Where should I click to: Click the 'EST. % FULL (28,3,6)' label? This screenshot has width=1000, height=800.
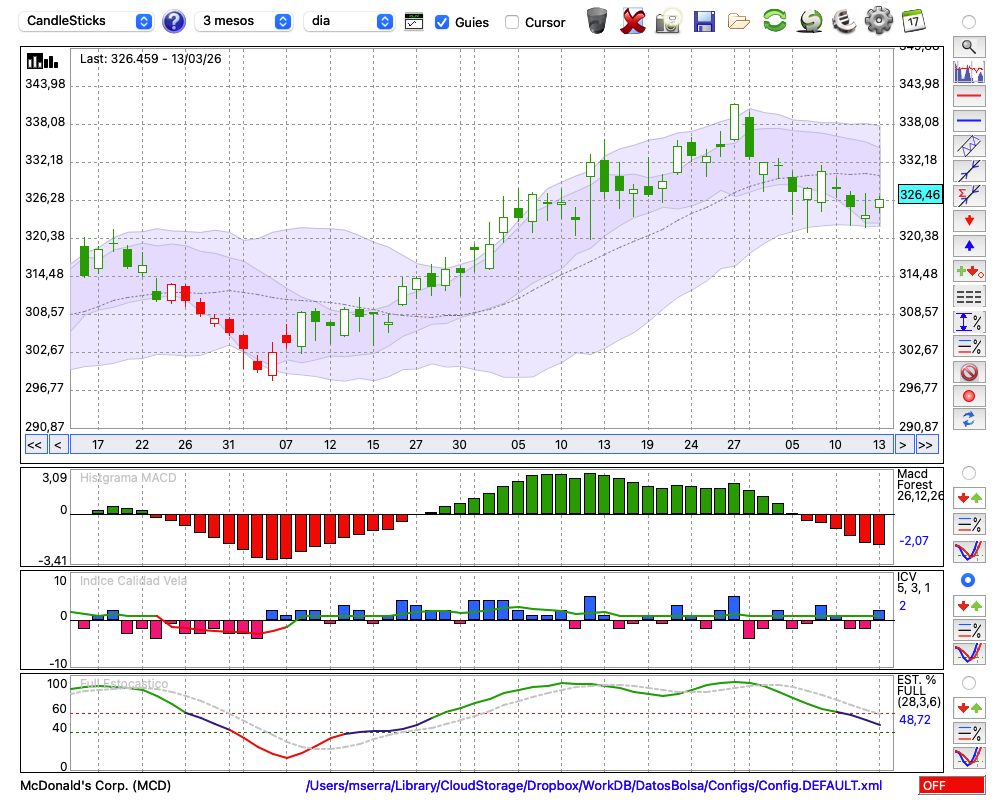[x=919, y=691]
